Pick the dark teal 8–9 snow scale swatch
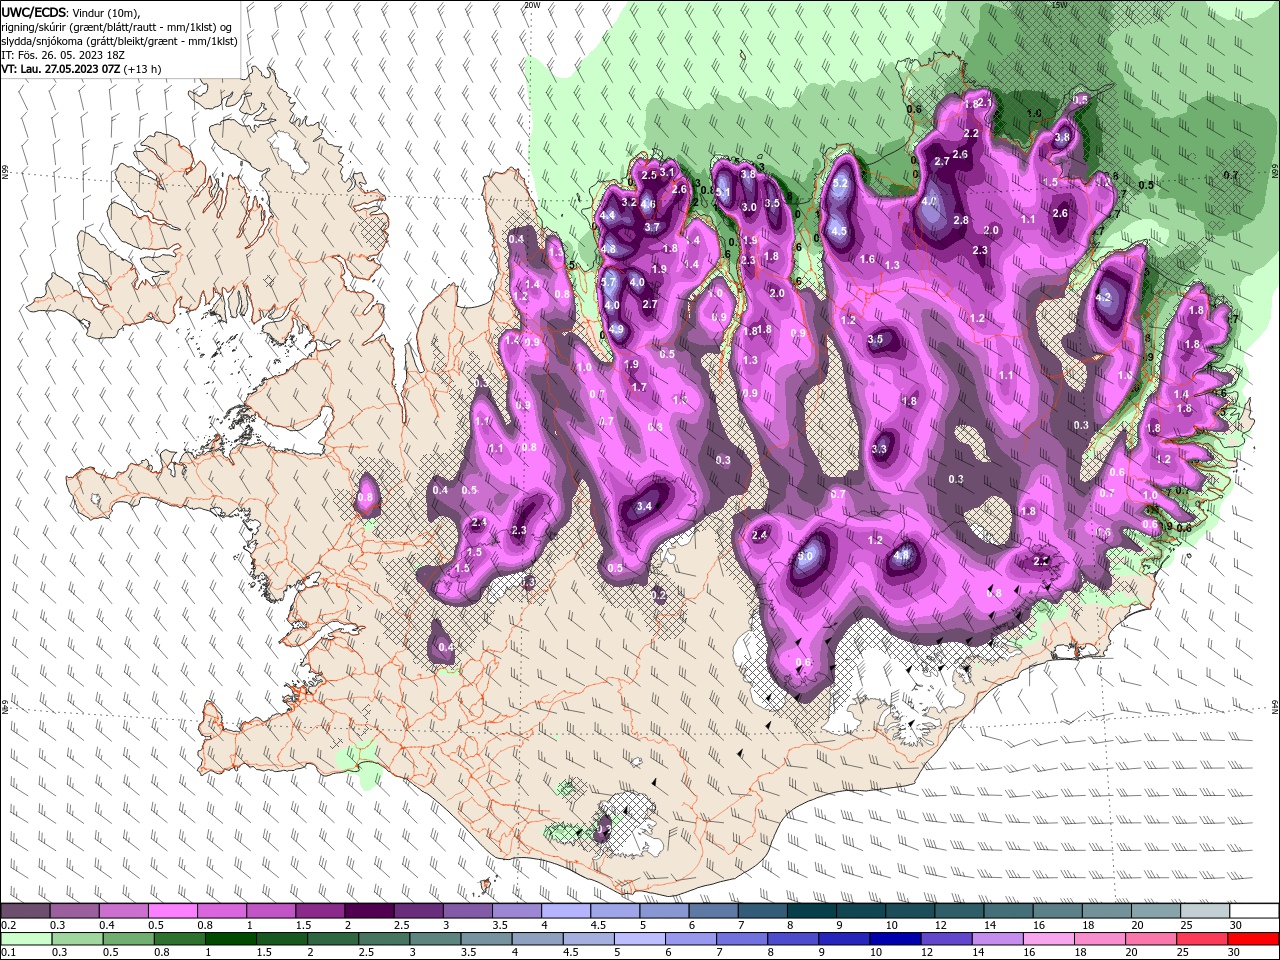 (x=810, y=911)
